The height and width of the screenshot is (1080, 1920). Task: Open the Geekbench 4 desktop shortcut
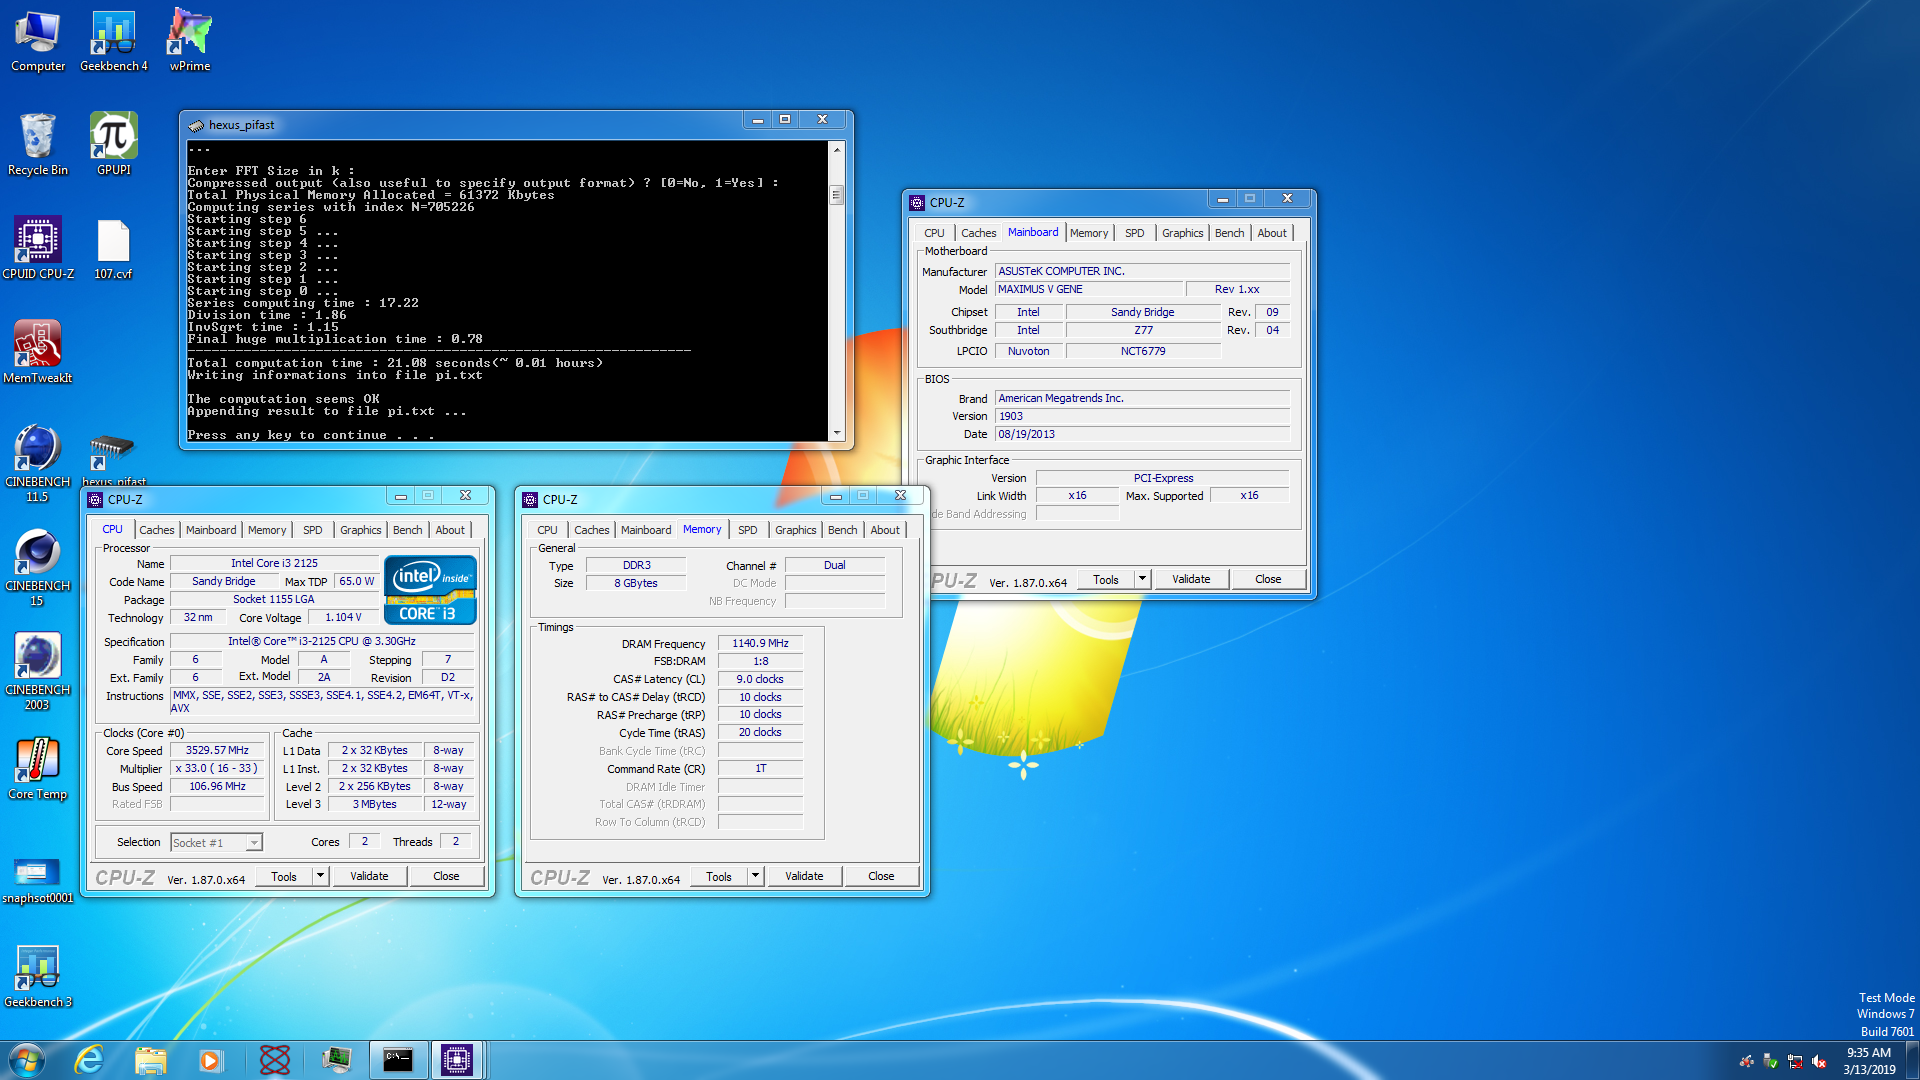click(114, 40)
